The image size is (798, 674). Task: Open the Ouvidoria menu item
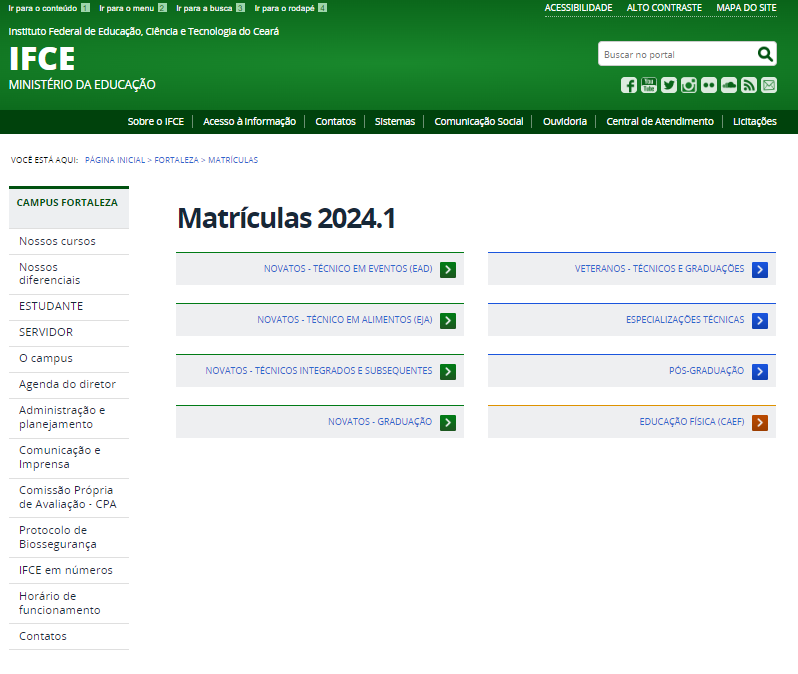tap(564, 122)
